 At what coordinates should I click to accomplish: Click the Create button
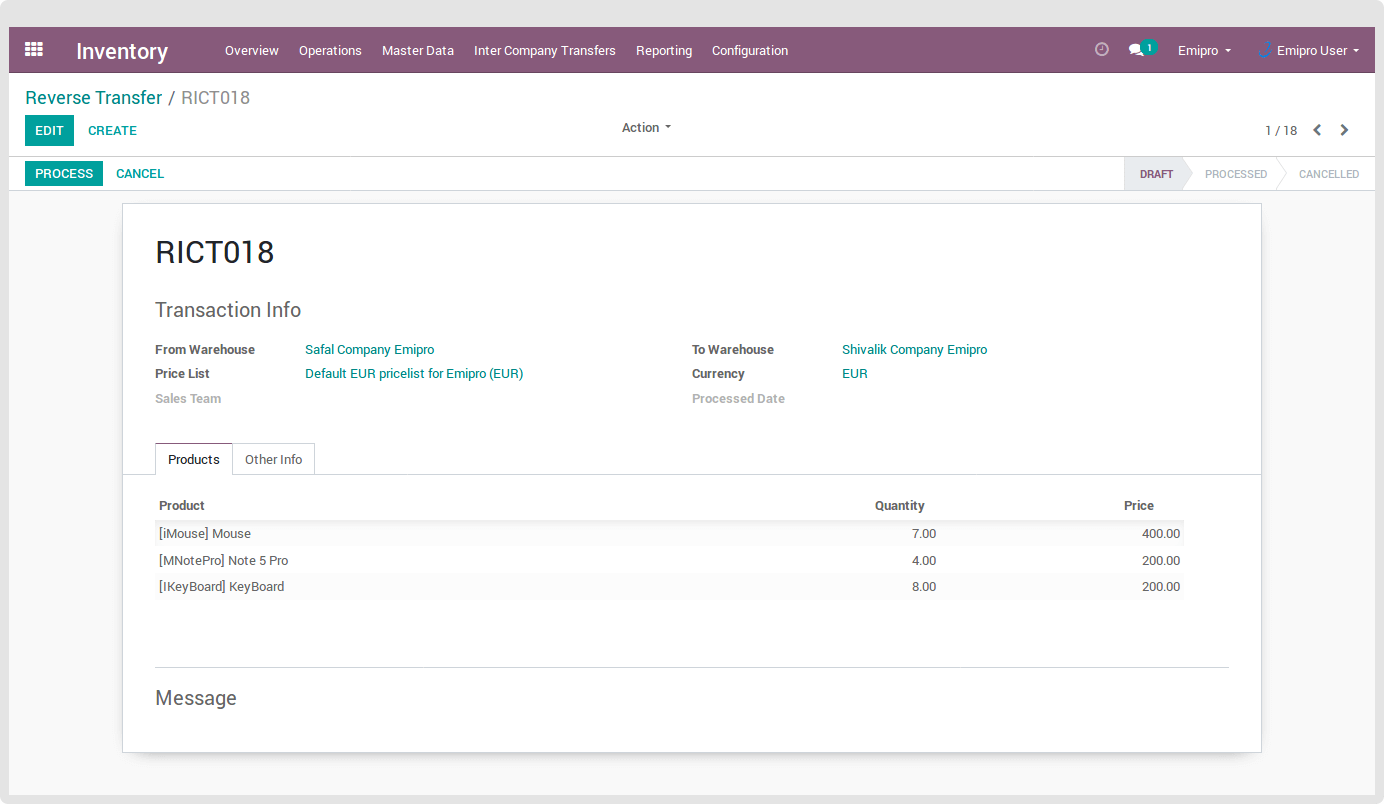click(112, 130)
